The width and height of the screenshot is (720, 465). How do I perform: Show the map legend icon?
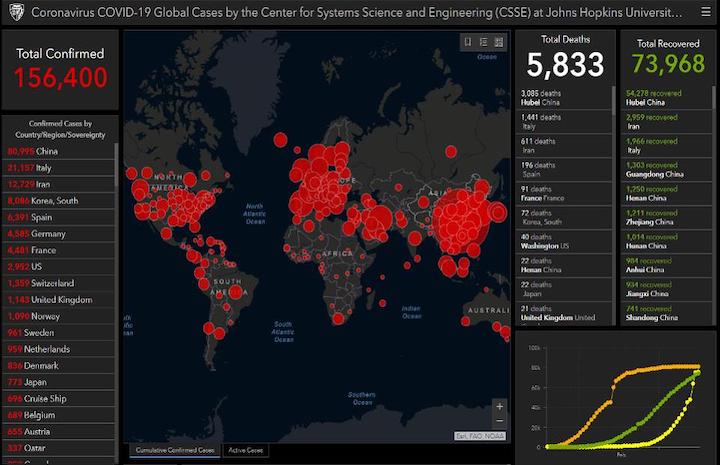click(484, 42)
